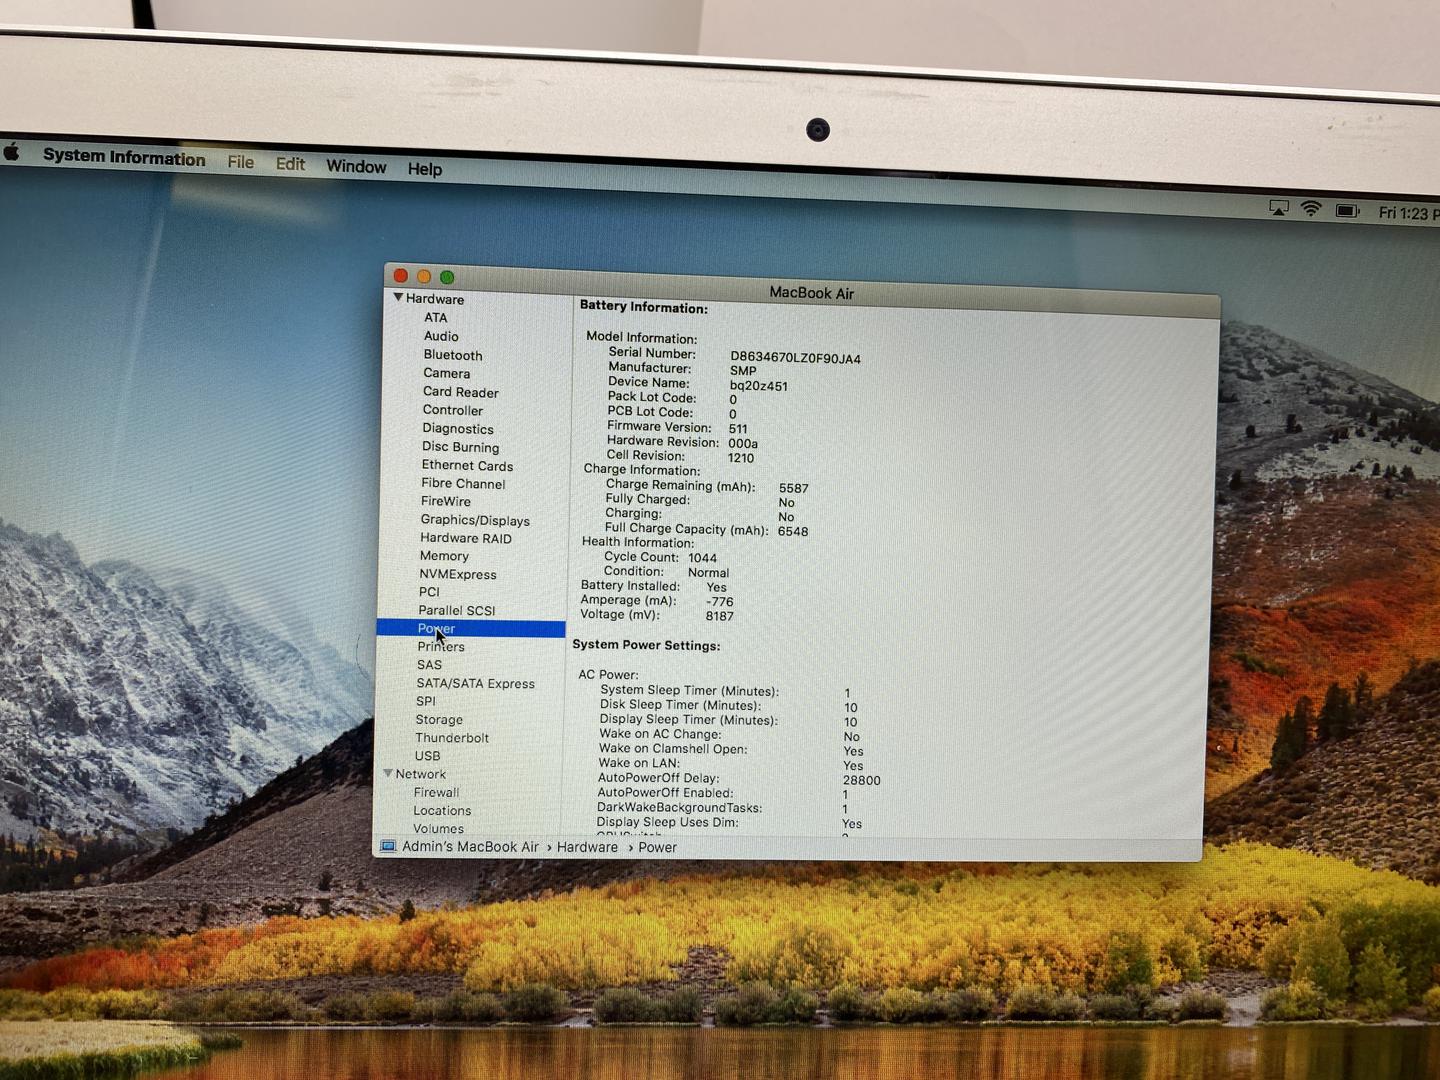1440x1080 pixels.
Task: Select NVMExpress in the sidebar
Action: [x=457, y=574]
